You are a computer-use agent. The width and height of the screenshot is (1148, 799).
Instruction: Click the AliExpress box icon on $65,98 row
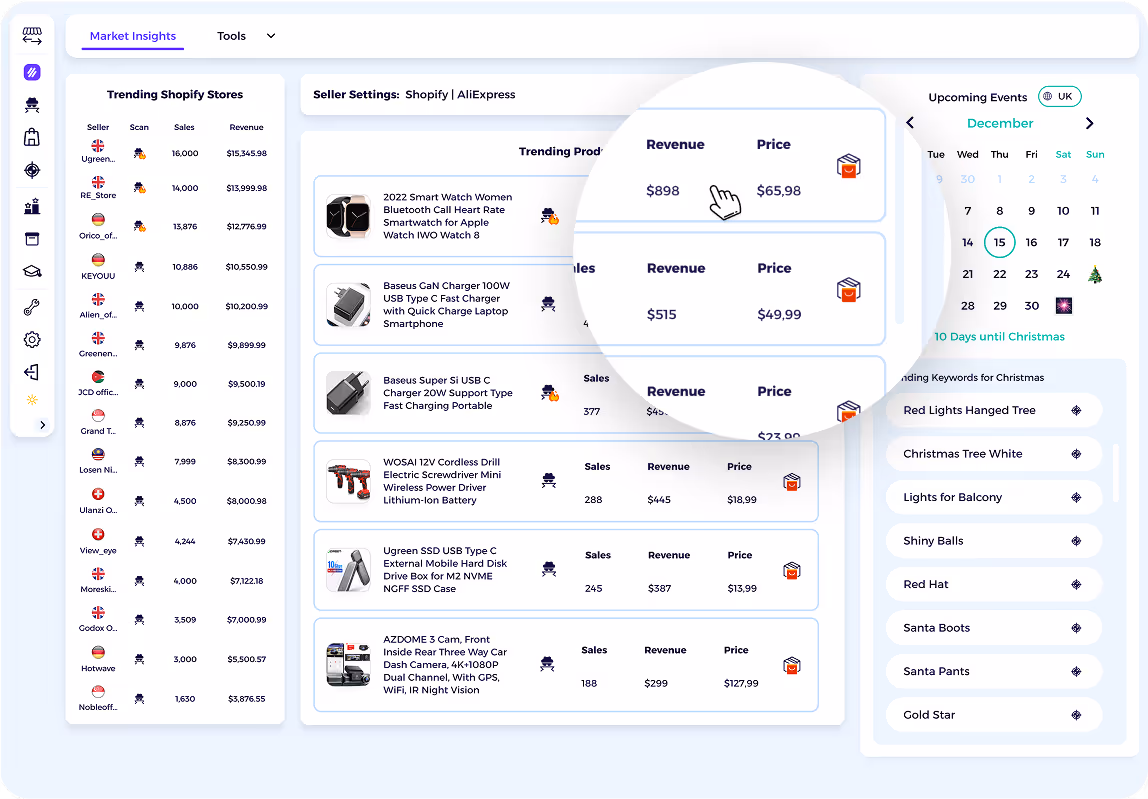tap(849, 166)
